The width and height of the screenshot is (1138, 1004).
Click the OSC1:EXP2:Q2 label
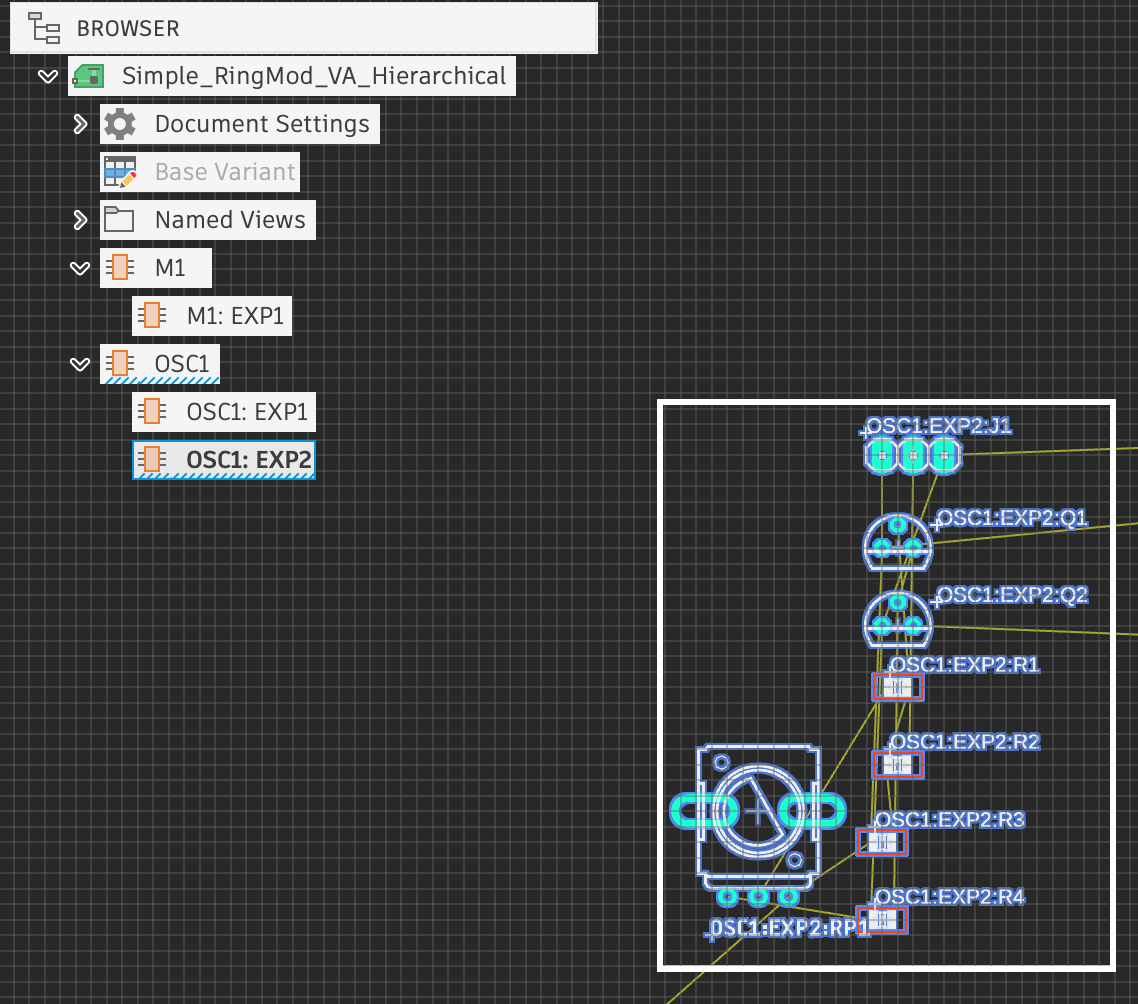1012,595
